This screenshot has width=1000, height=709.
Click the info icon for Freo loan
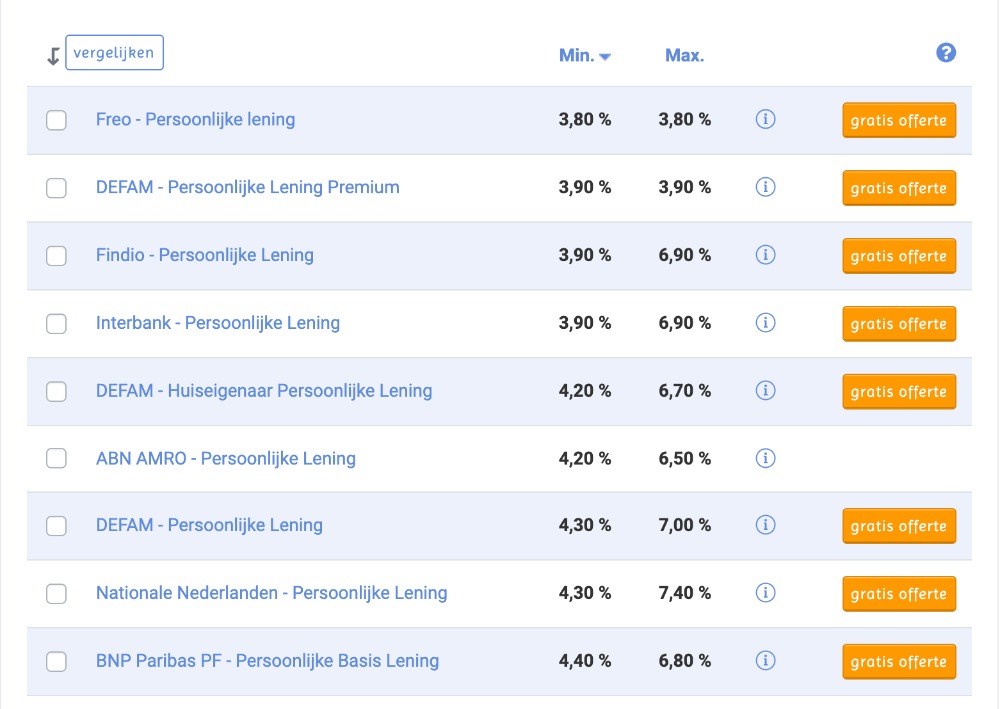point(766,120)
